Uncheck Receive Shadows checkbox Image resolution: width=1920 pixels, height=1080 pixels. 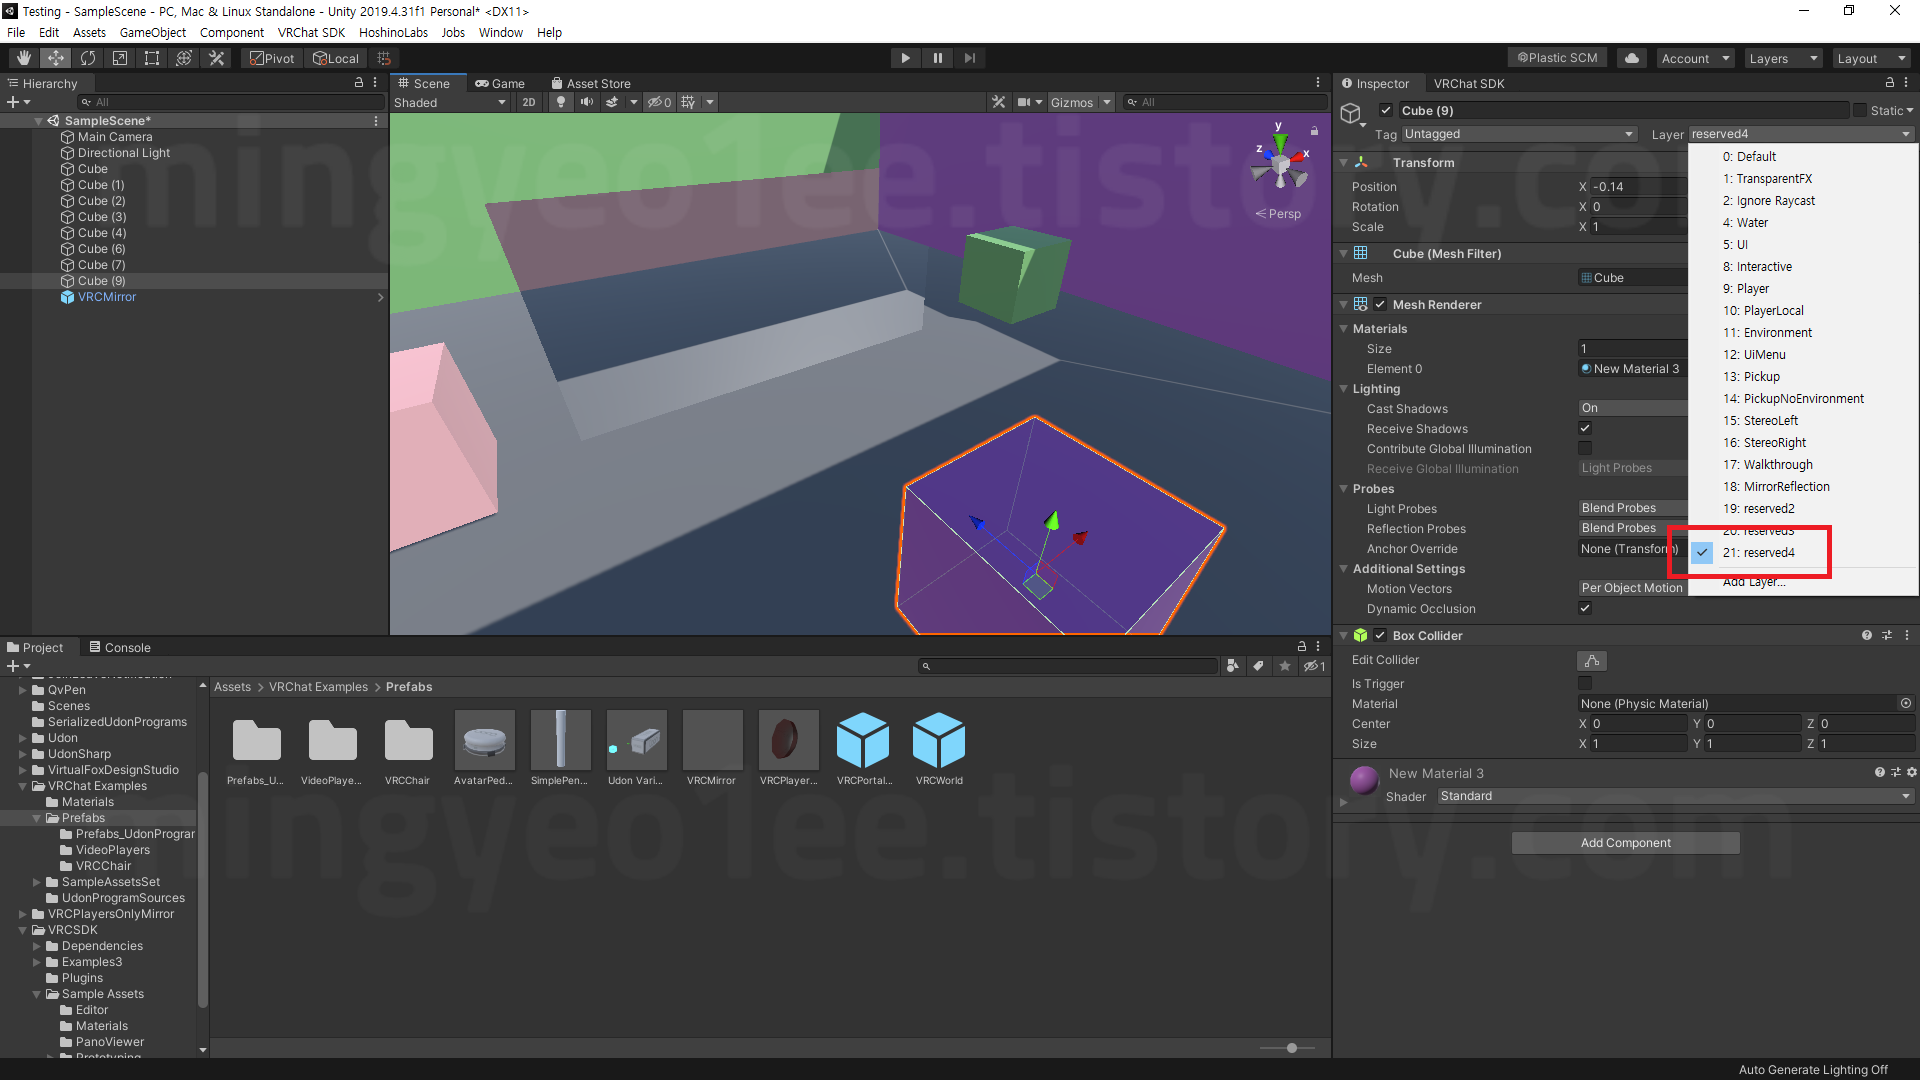[x=1585, y=429]
